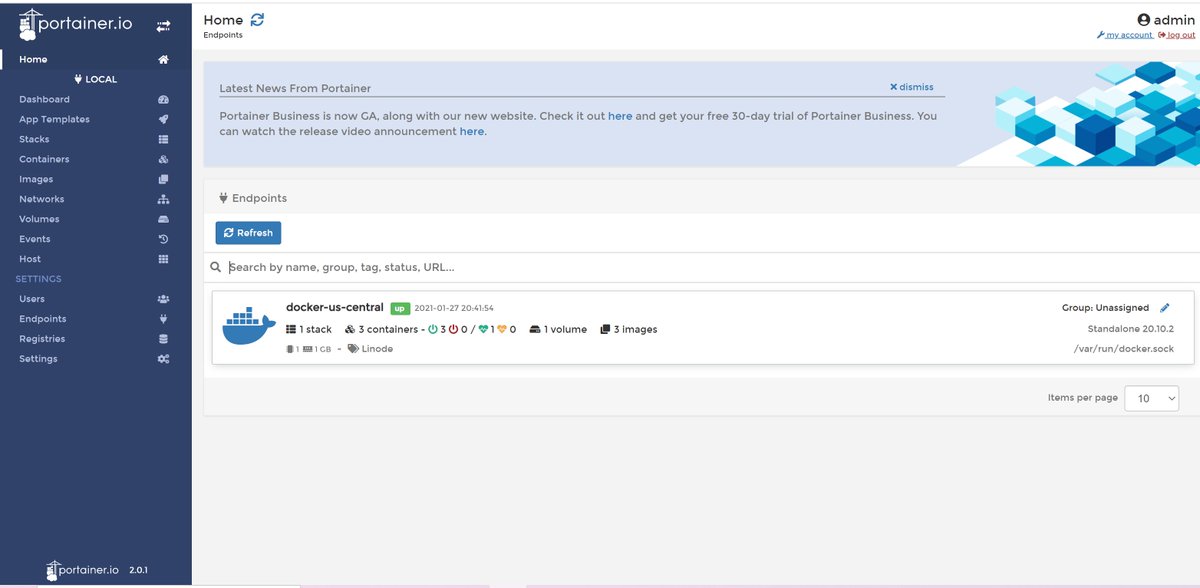Select Networks in the sidebar
This screenshot has height=588, width=1200.
pos(41,199)
